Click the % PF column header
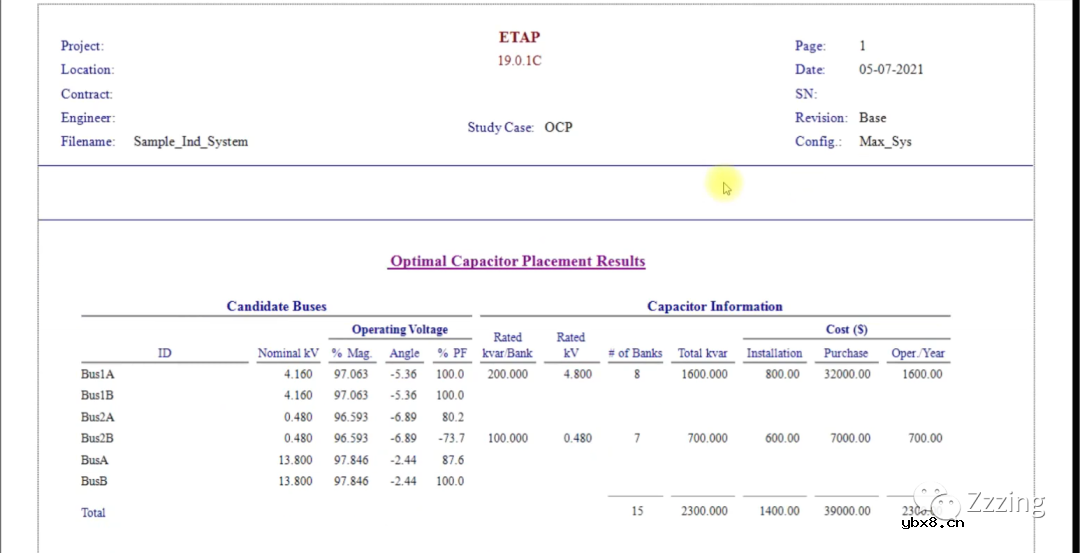Image resolution: width=1080 pixels, height=553 pixels. tap(450, 353)
